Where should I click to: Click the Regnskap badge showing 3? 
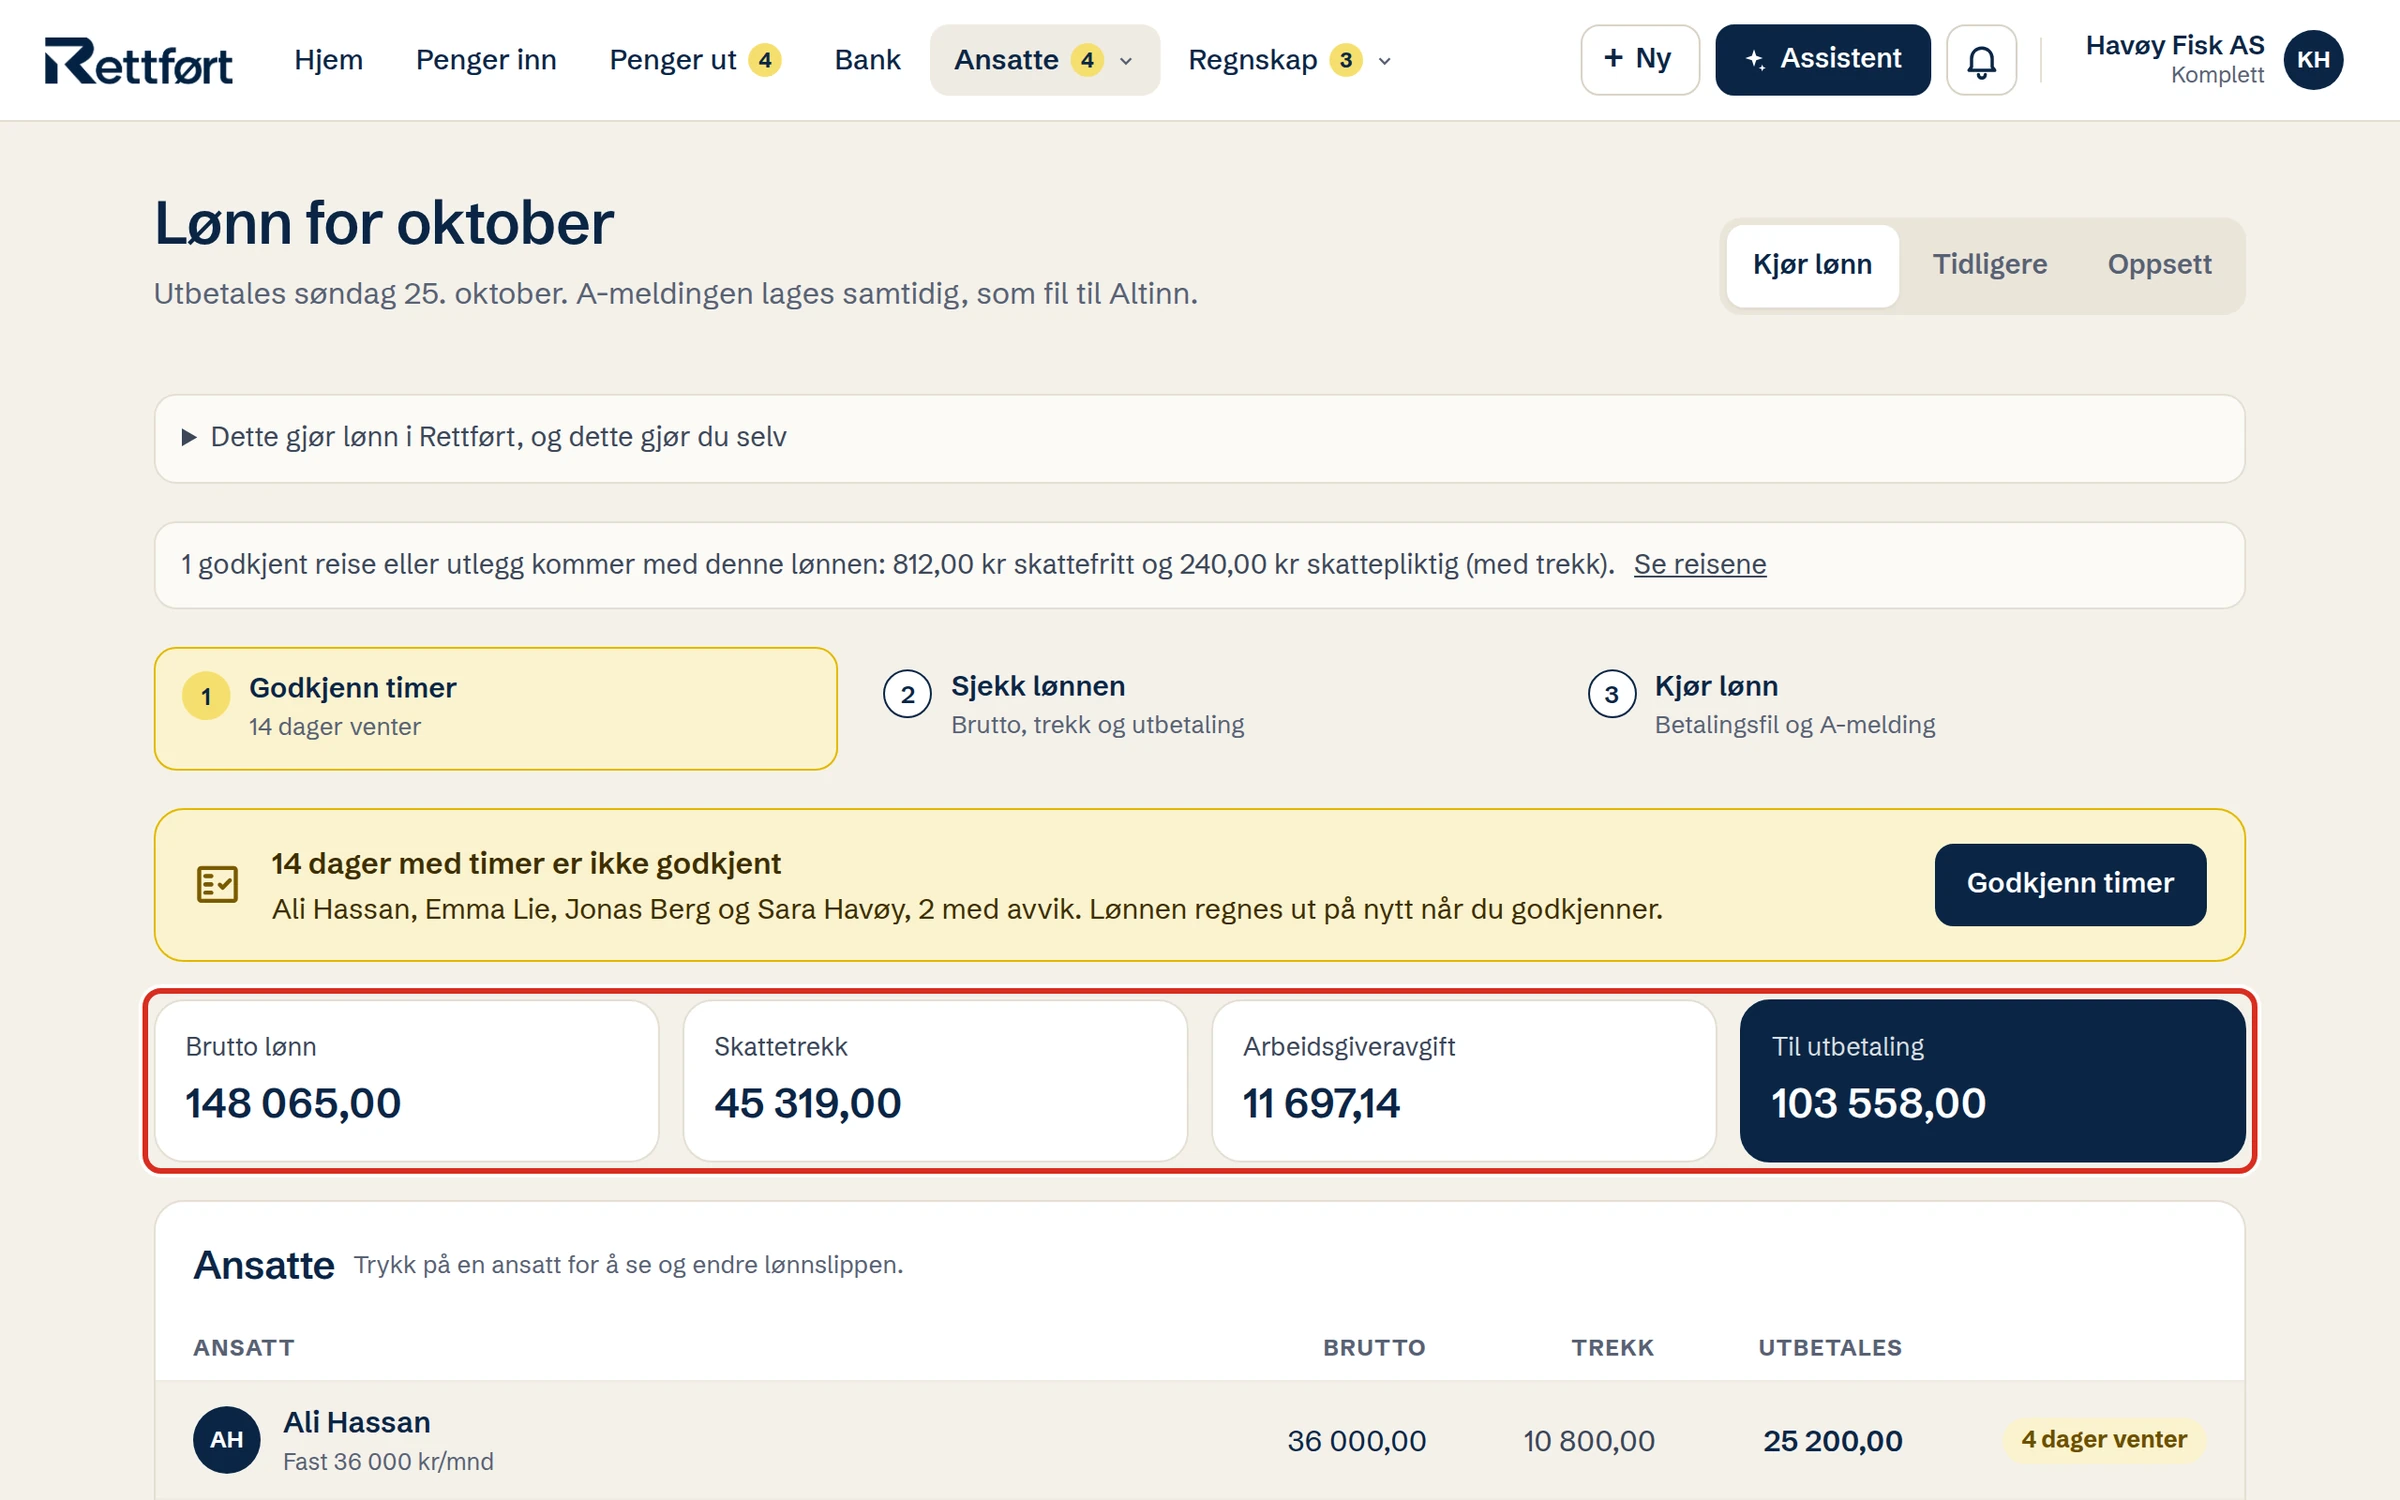(x=1346, y=60)
